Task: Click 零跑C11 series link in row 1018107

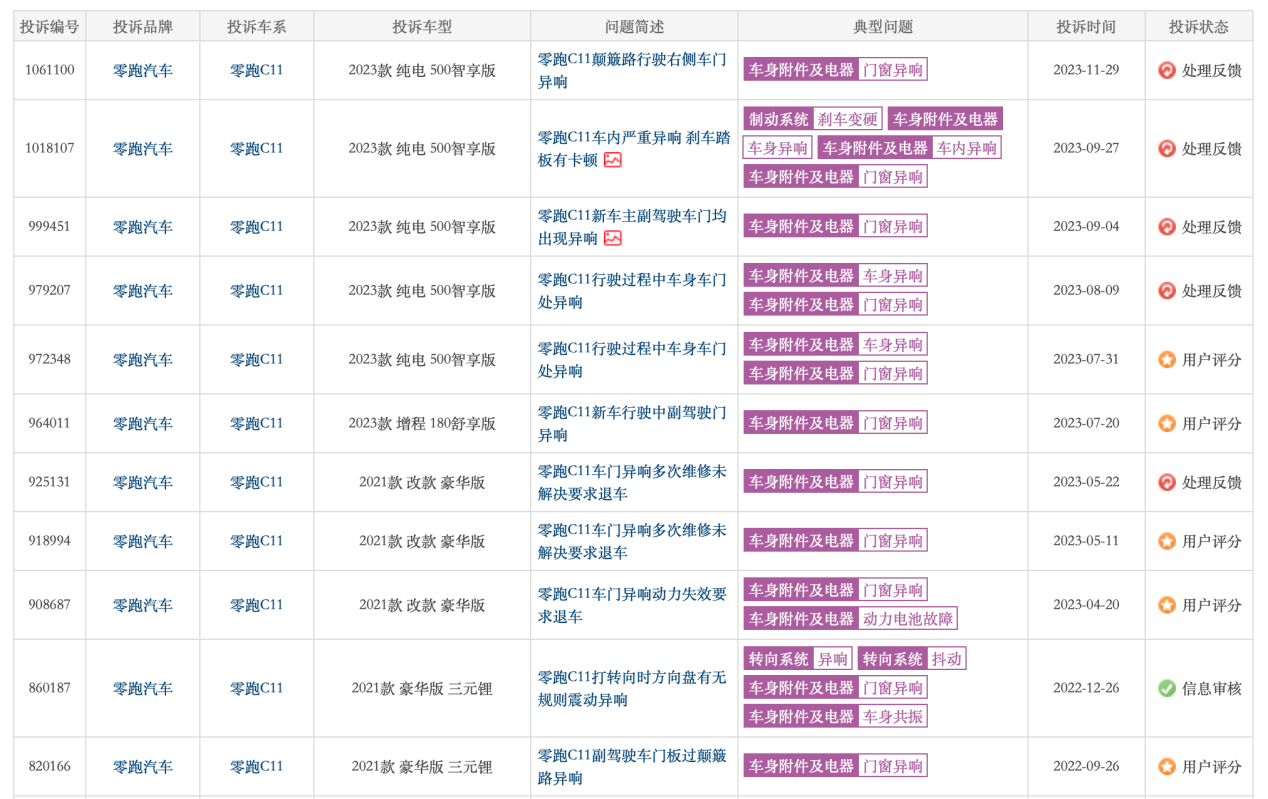Action: (x=257, y=148)
